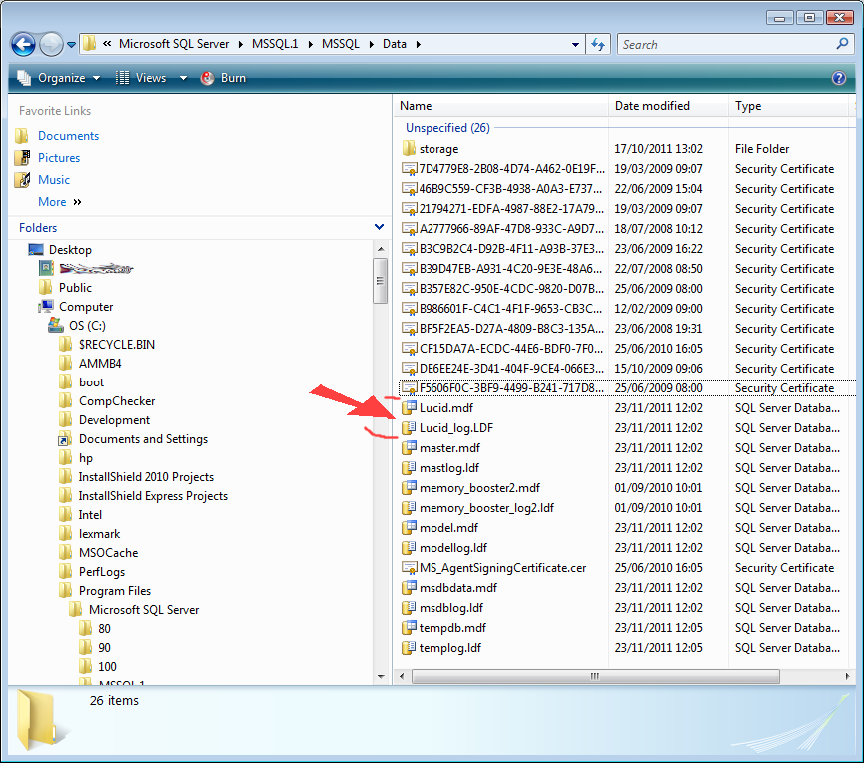This screenshot has height=763, width=864.
Task: Select Microsoft SQL Server in folder tree
Action: pyautogui.click(x=144, y=609)
